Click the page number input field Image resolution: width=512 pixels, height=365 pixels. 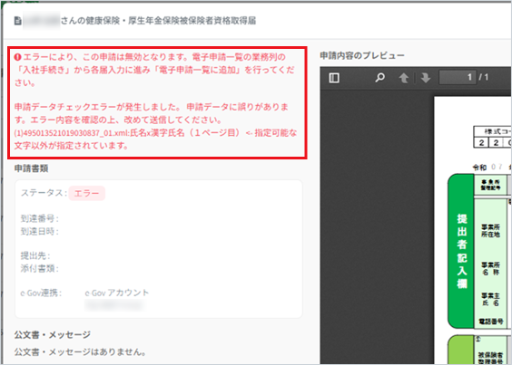click(457, 77)
